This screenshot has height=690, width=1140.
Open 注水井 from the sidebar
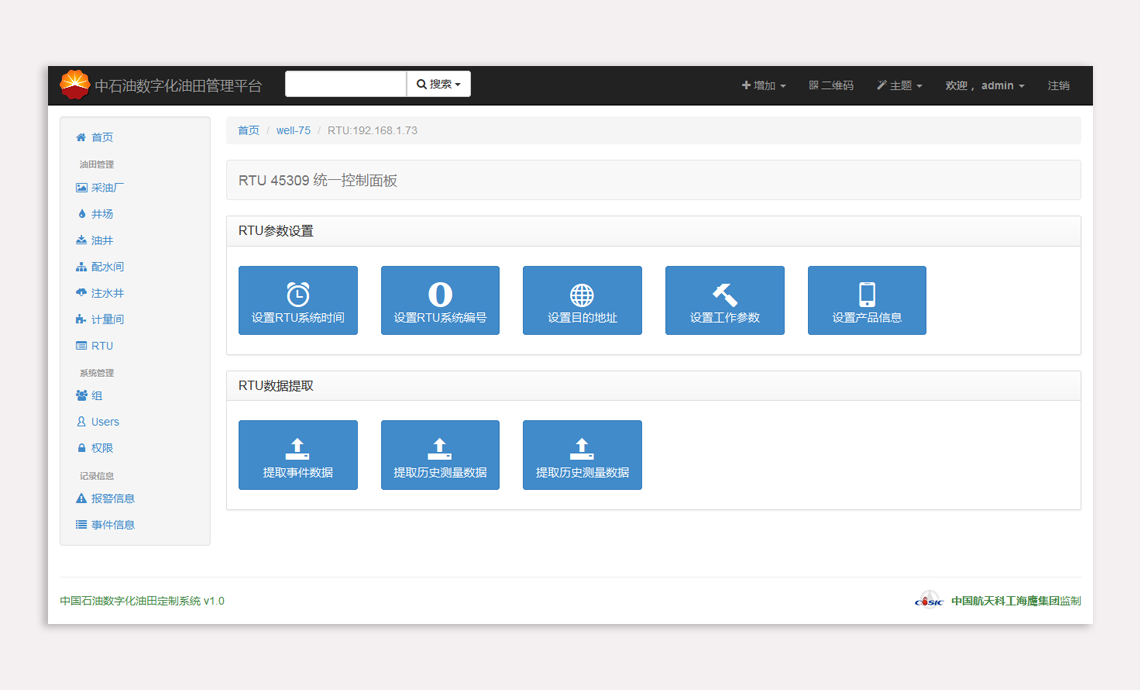tap(107, 293)
